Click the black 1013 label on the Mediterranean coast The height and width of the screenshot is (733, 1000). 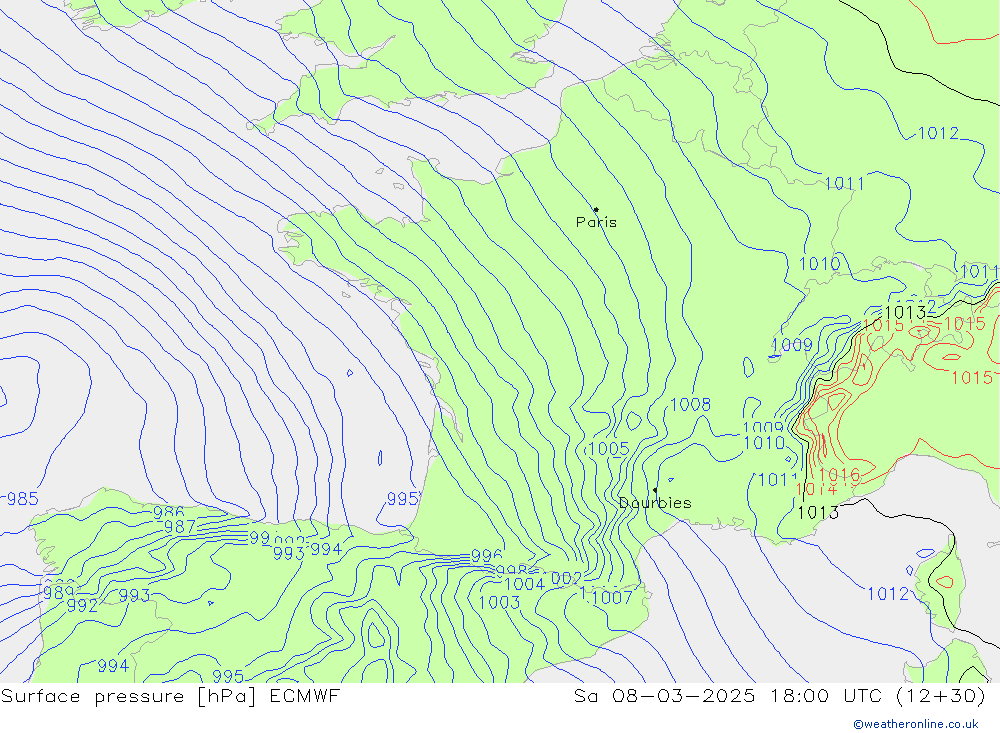point(818,512)
